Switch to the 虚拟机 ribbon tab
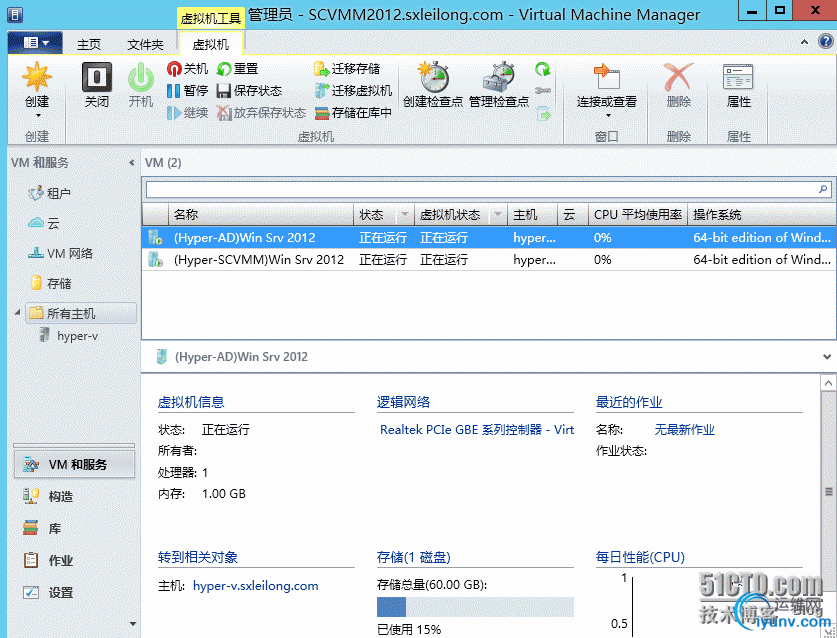 pos(210,44)
